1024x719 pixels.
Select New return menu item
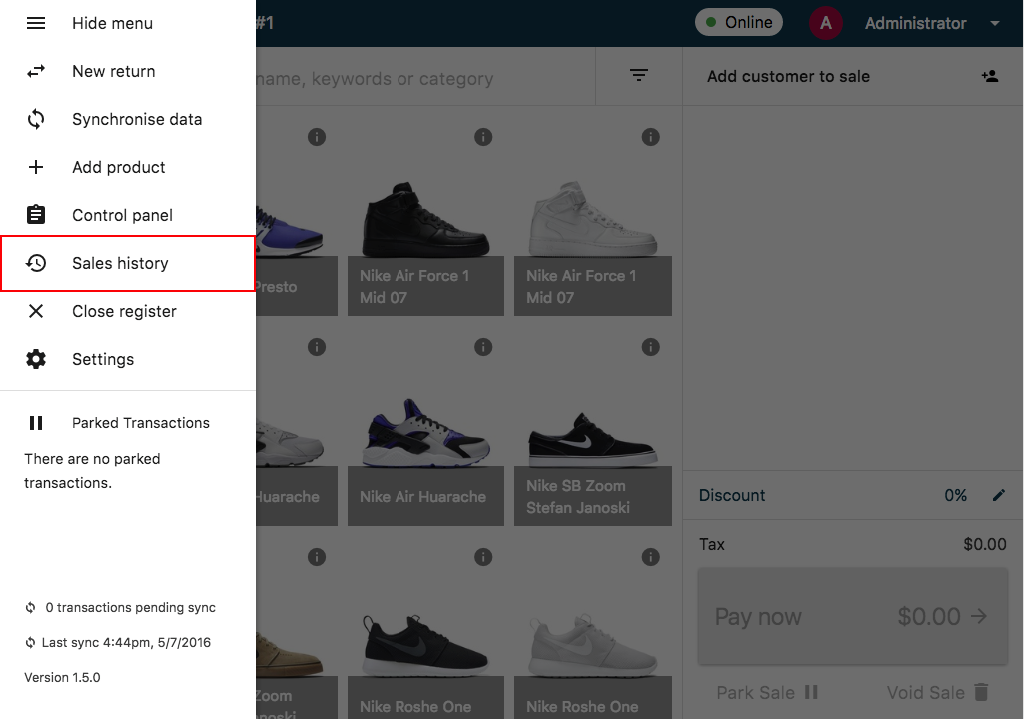click(128, 71)
